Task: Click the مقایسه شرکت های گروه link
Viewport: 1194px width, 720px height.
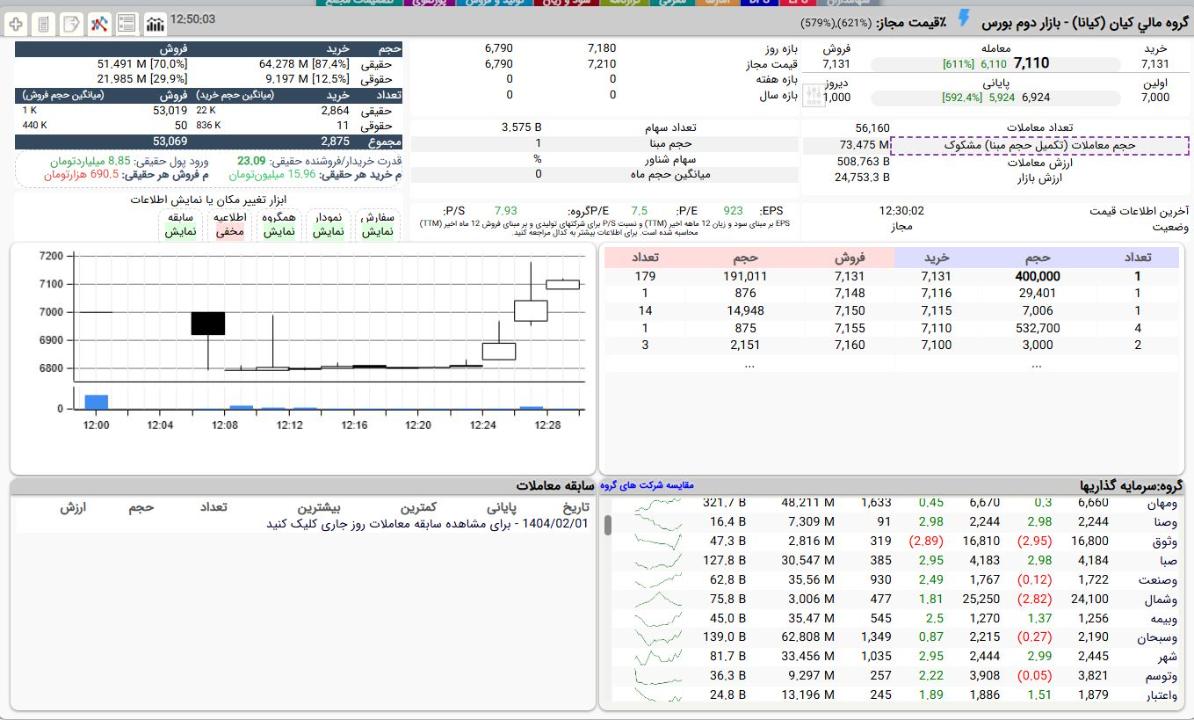Action: tap(652, 485)
